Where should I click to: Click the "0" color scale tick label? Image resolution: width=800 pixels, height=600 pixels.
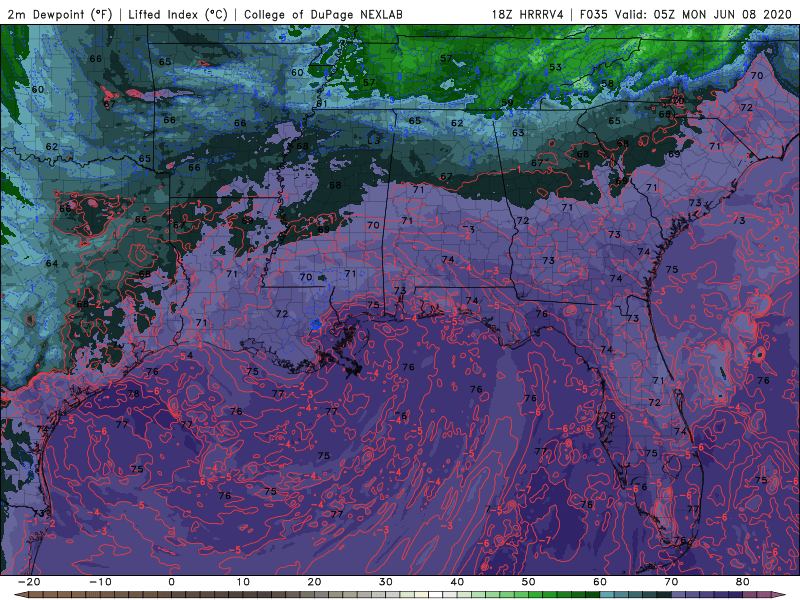click(171, 582)
